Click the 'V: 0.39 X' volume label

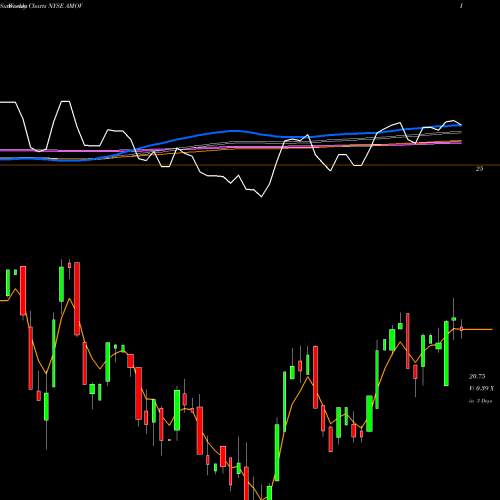pos(482,388)
